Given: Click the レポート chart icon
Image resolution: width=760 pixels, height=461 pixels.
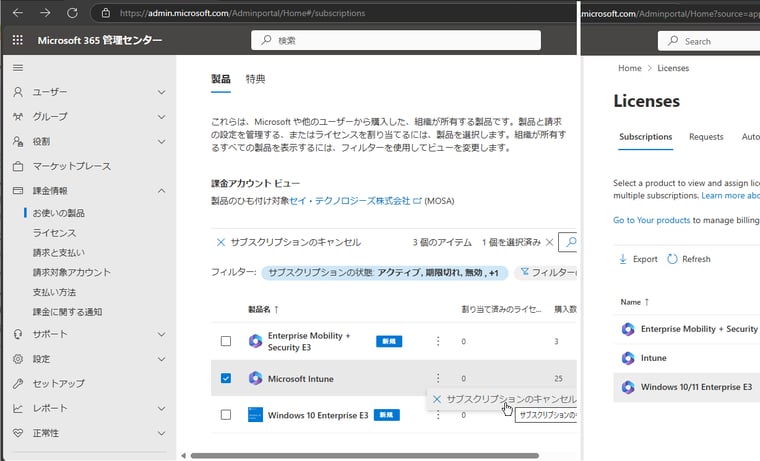Looking at the screenshot, I should pos(18,408).
